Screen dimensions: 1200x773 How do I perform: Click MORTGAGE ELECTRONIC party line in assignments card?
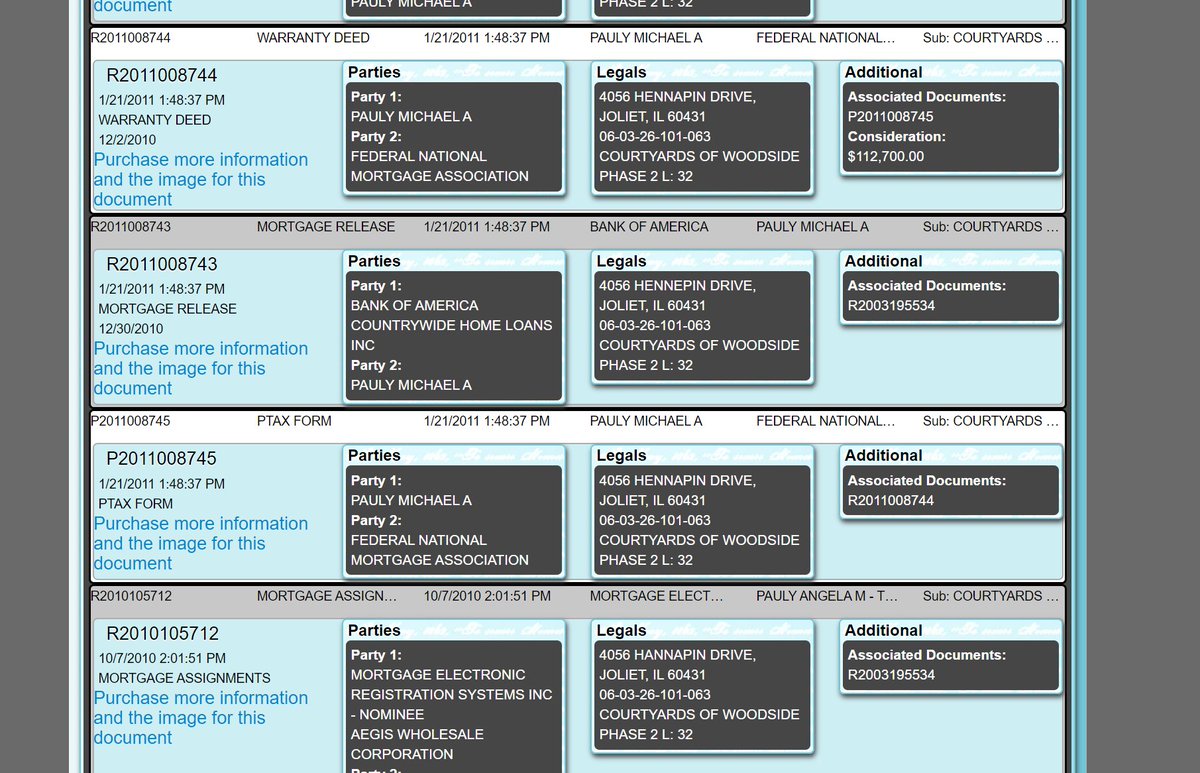pyautogui.click(x=438, y=675)
